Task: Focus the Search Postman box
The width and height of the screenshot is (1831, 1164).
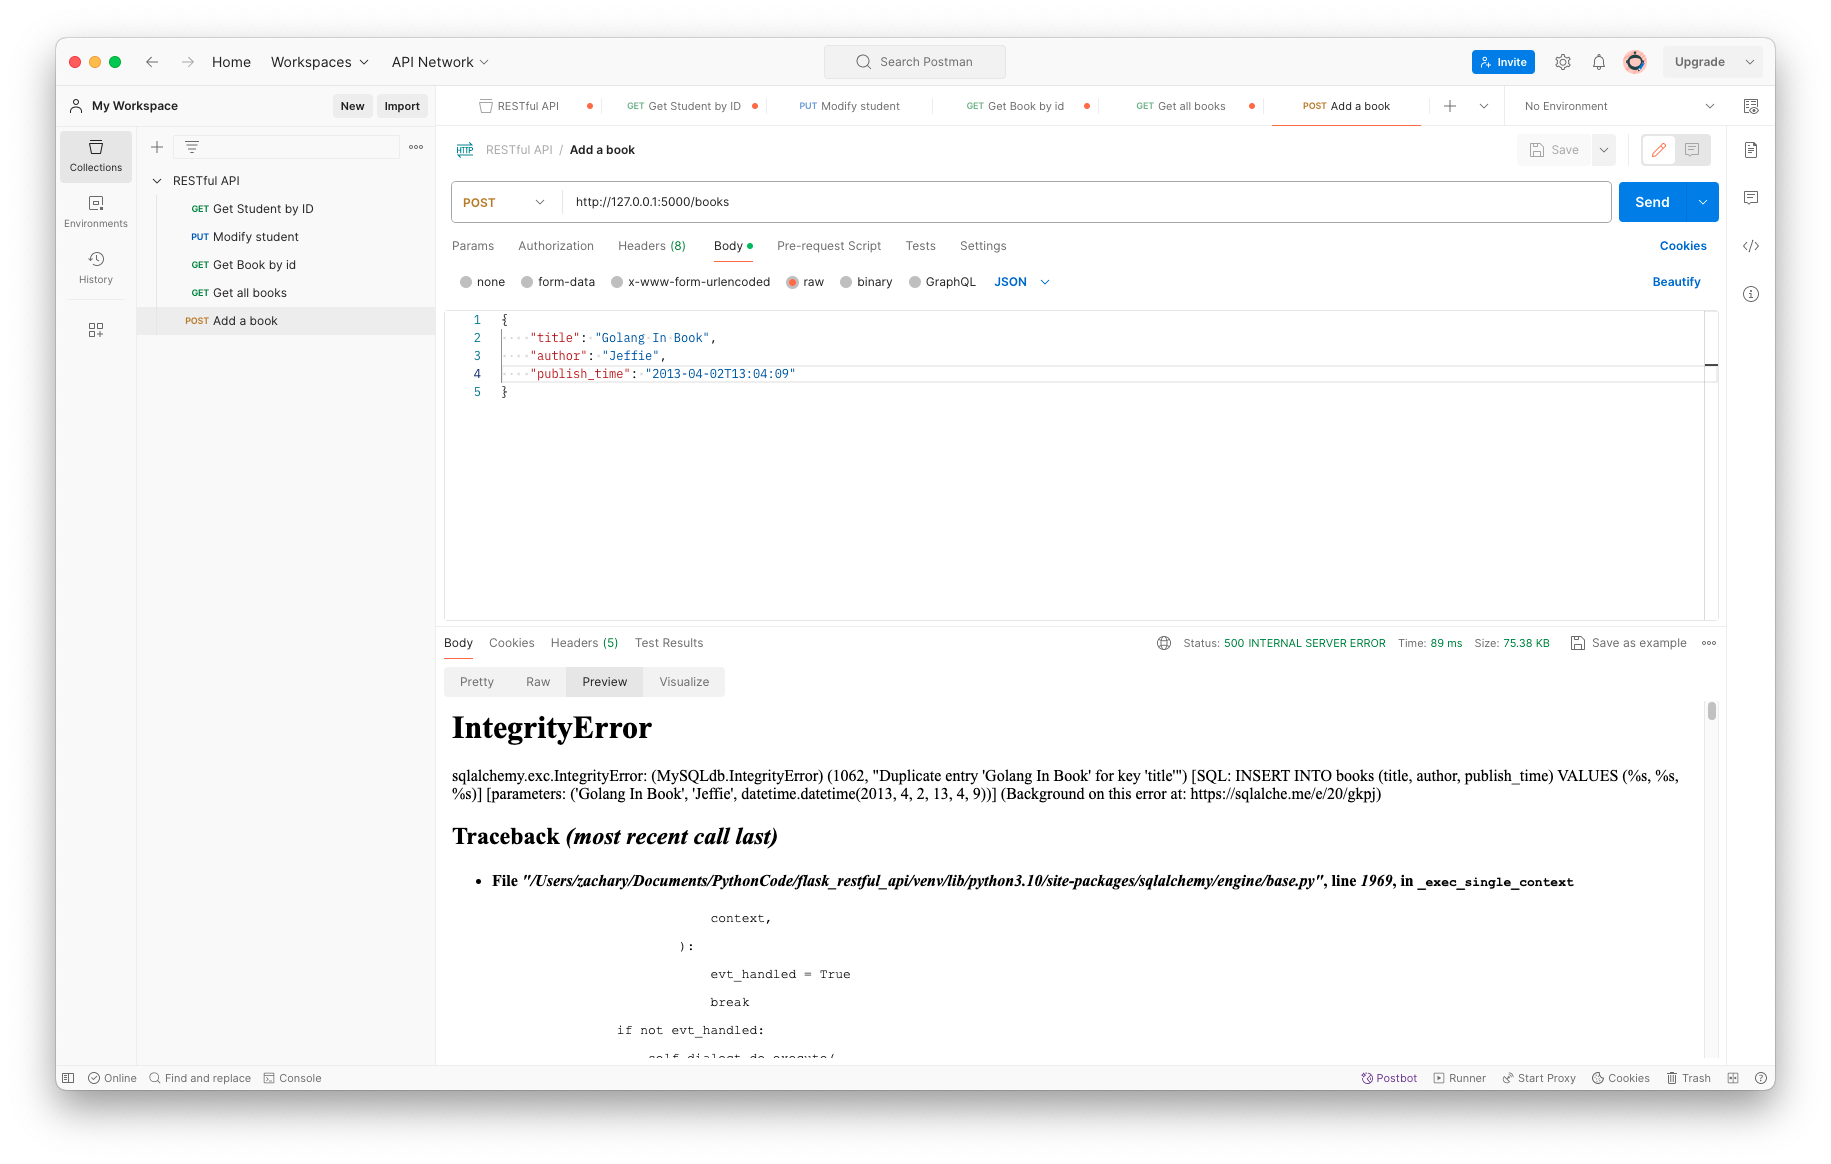Action: [915, 62]
